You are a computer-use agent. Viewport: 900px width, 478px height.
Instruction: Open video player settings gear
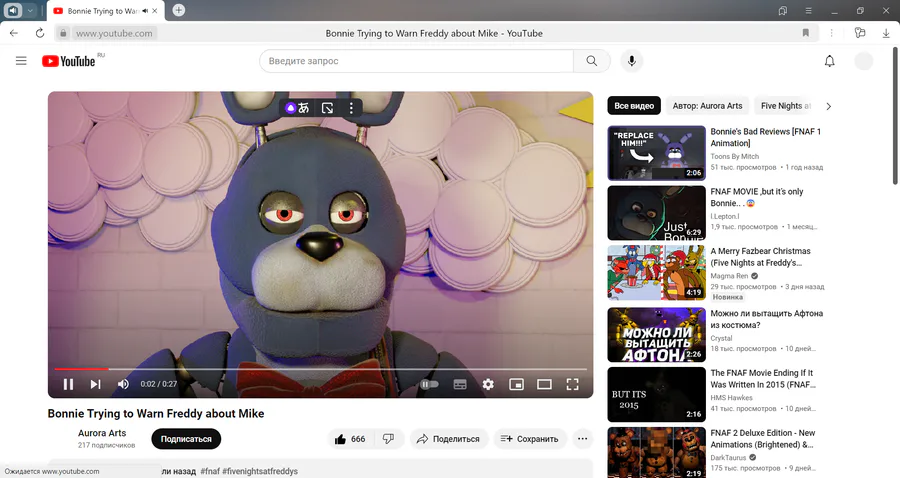tap(488, 384)
